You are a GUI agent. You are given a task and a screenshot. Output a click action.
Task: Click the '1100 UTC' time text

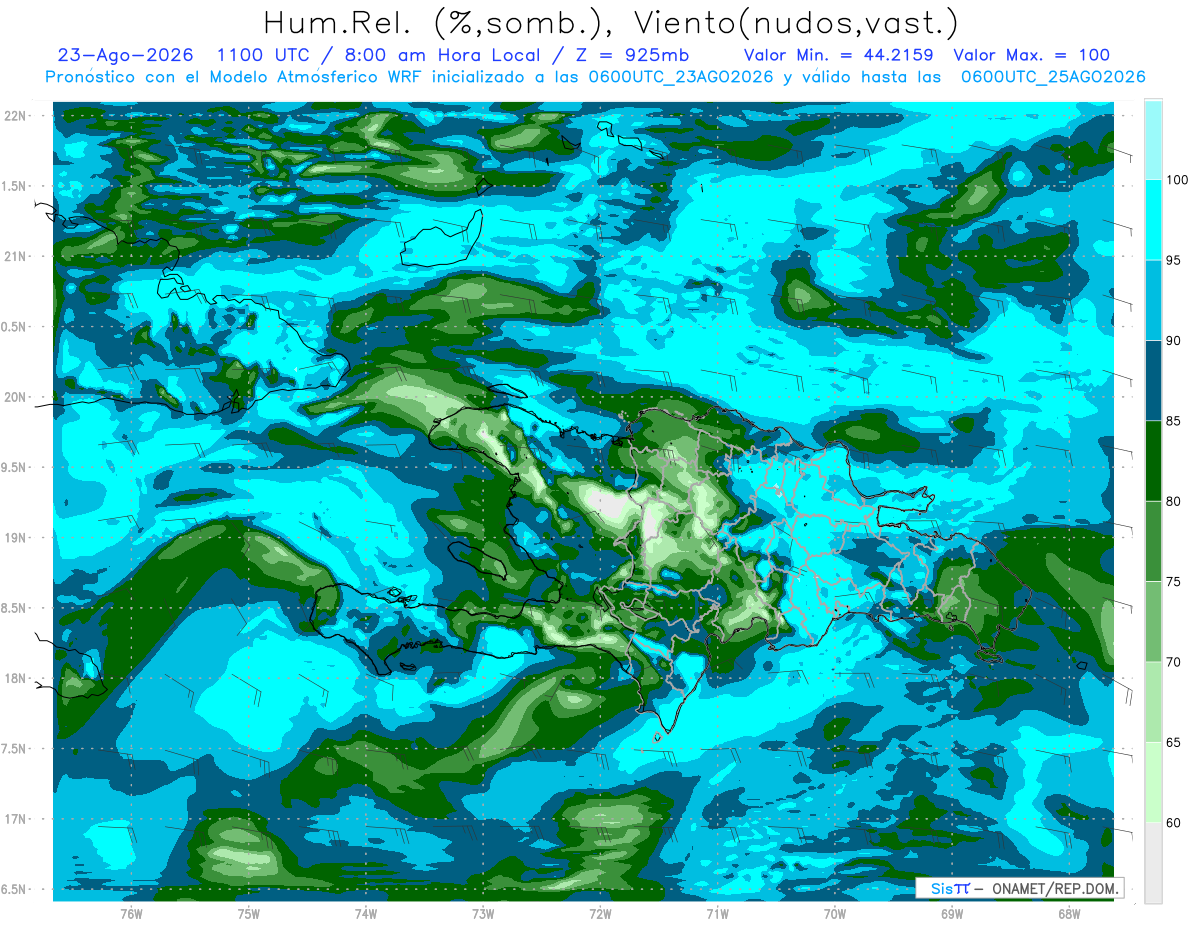point(262,56)
